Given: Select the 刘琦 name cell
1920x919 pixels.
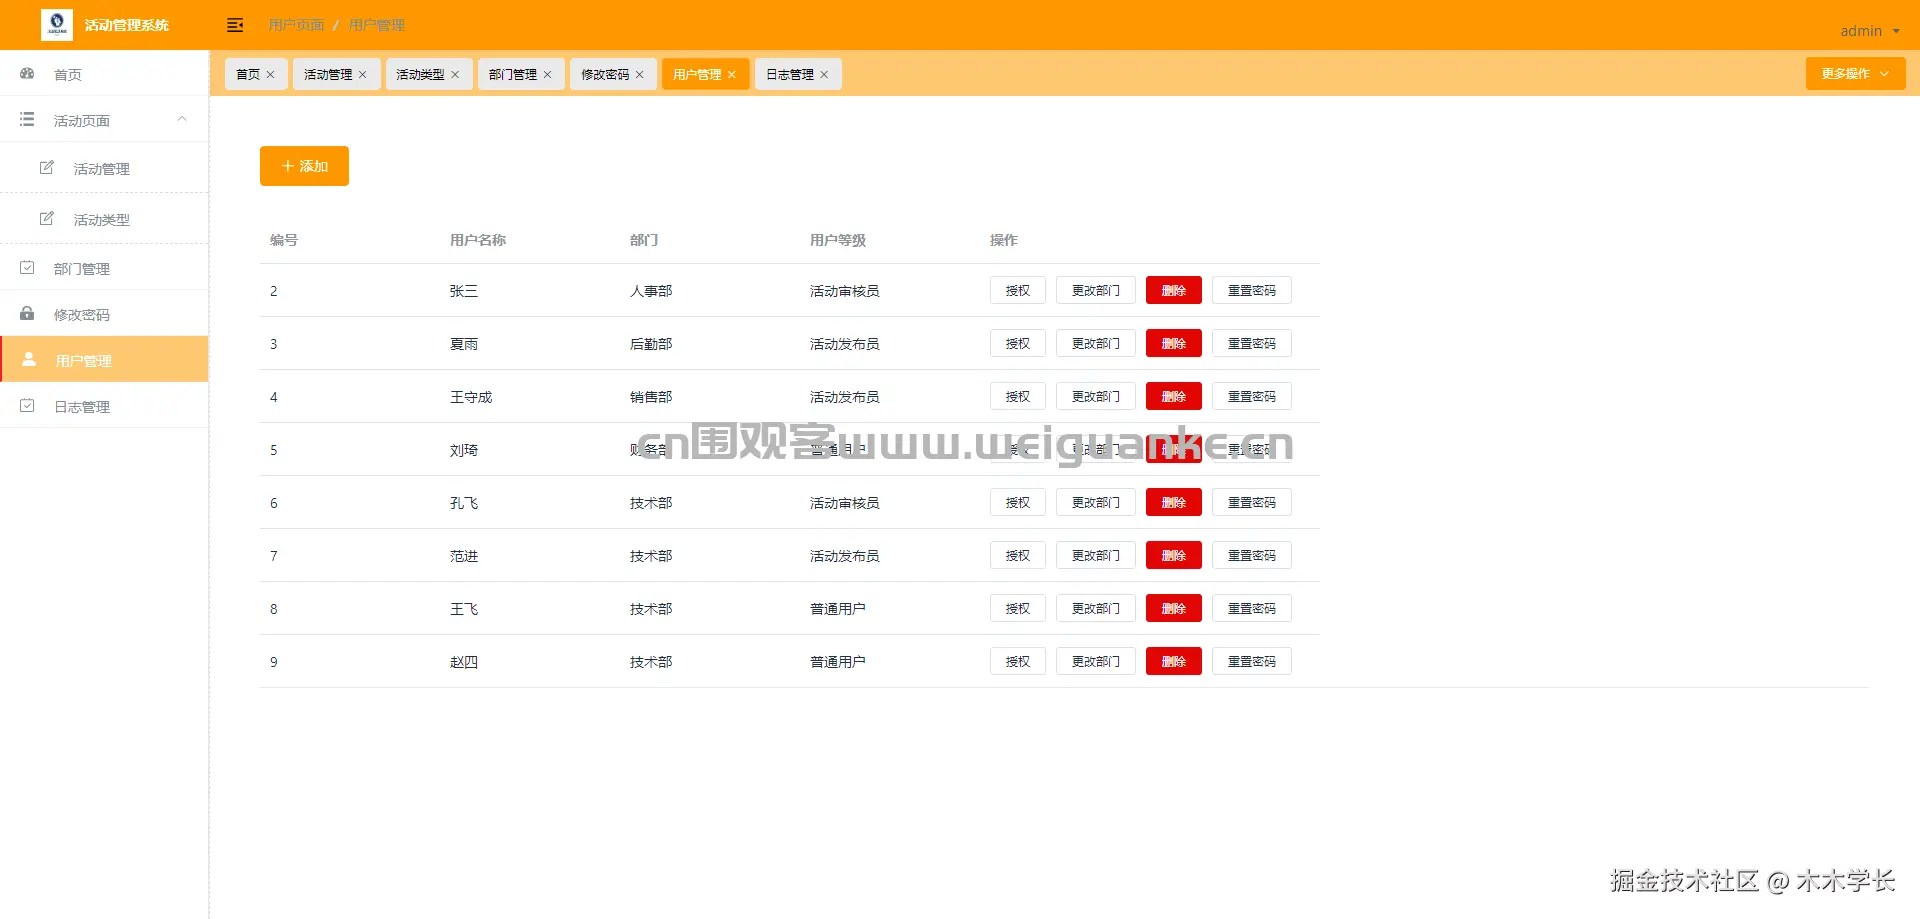Looking at the screenshot, I should [464, 450].
